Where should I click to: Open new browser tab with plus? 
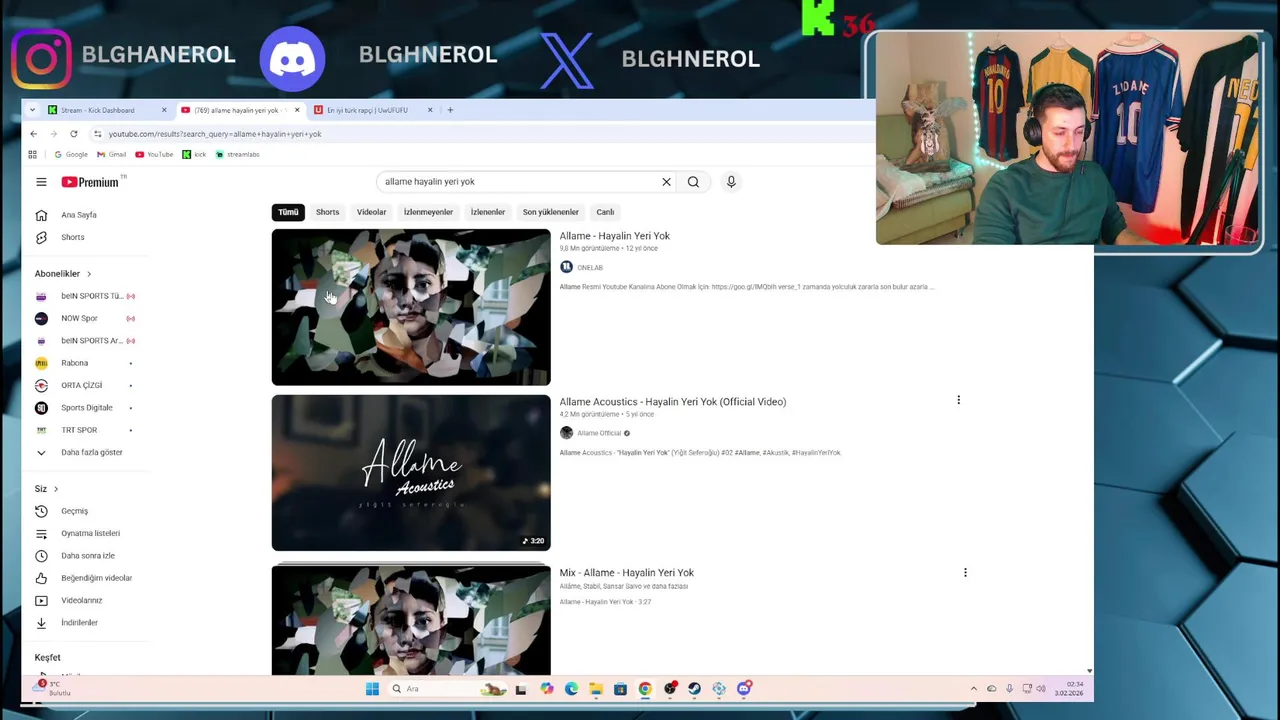pos(450,110)
